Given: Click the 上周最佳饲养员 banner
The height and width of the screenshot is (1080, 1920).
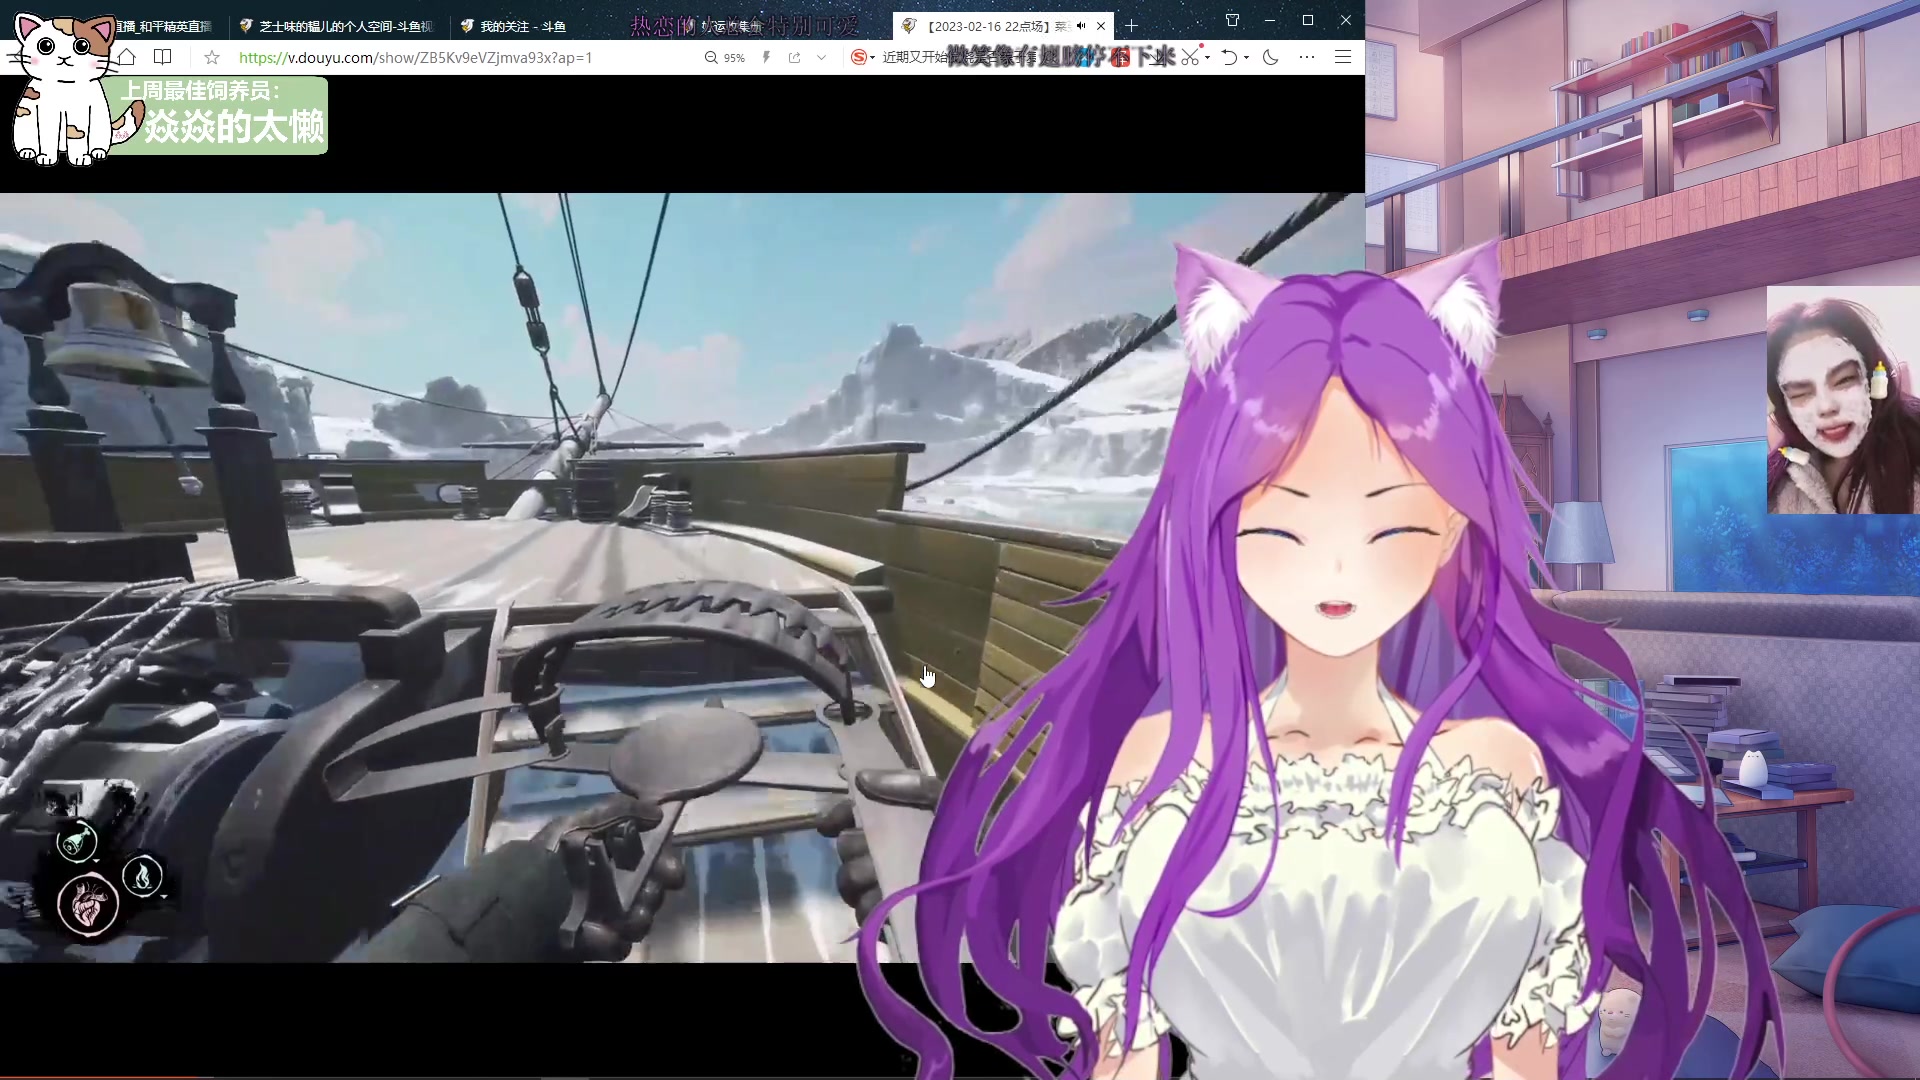Looking at the screenshot, I should [222, 115].
